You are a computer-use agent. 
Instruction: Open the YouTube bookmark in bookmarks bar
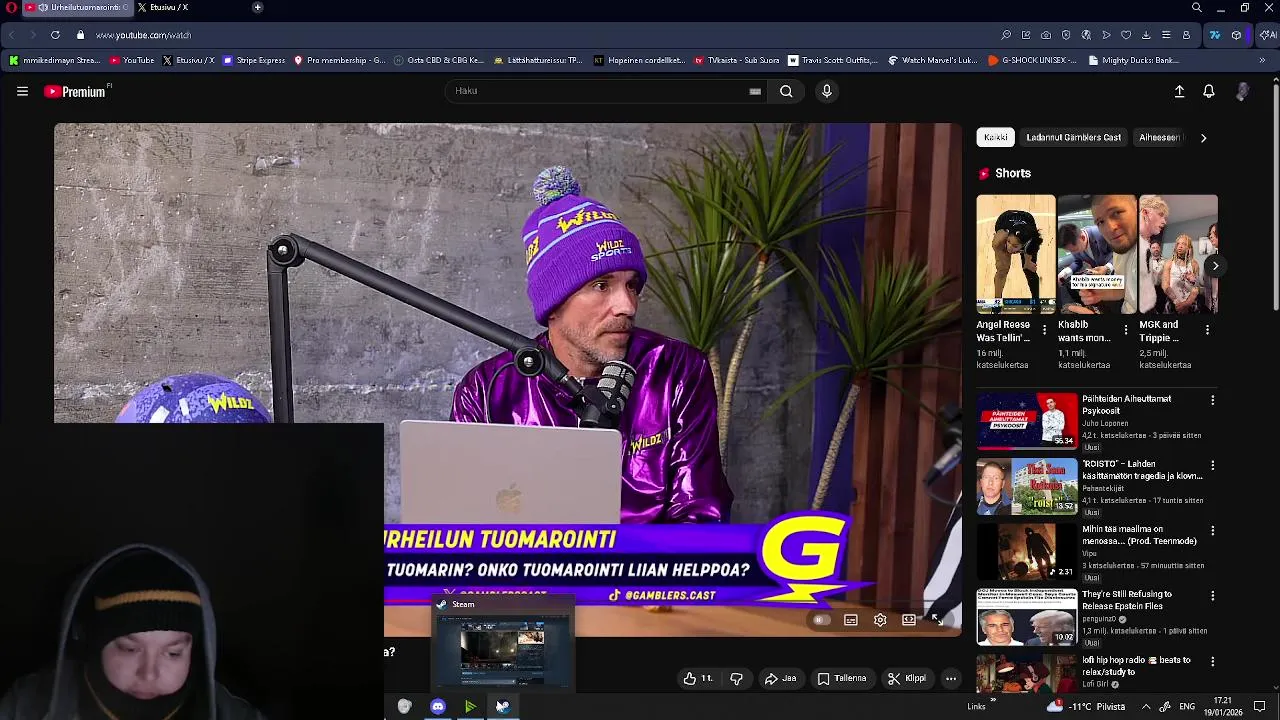[x=132, y=60]
